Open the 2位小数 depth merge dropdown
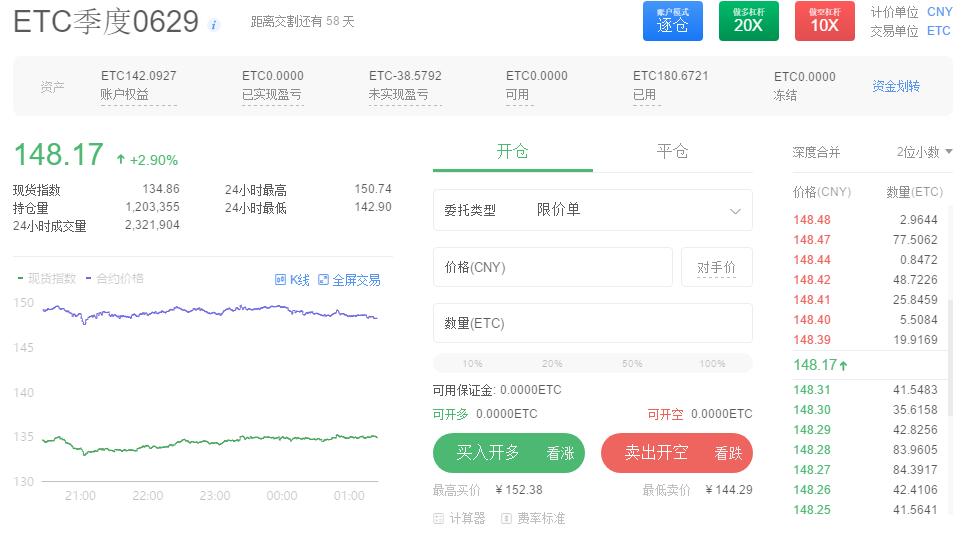975x539 pixels. click(924, 152)
